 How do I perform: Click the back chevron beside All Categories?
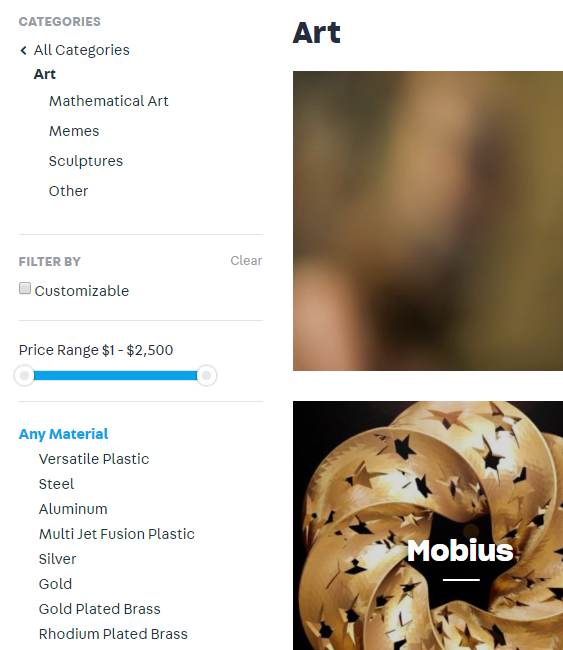click(24, 51)
